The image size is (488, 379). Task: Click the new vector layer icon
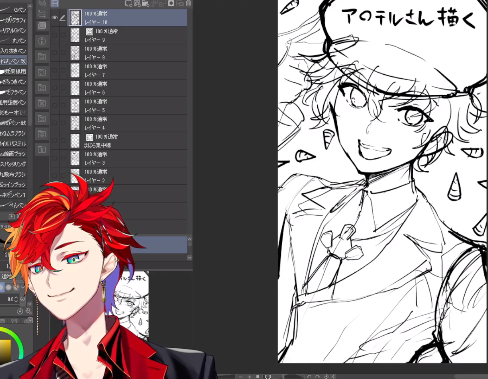point(137,3)
